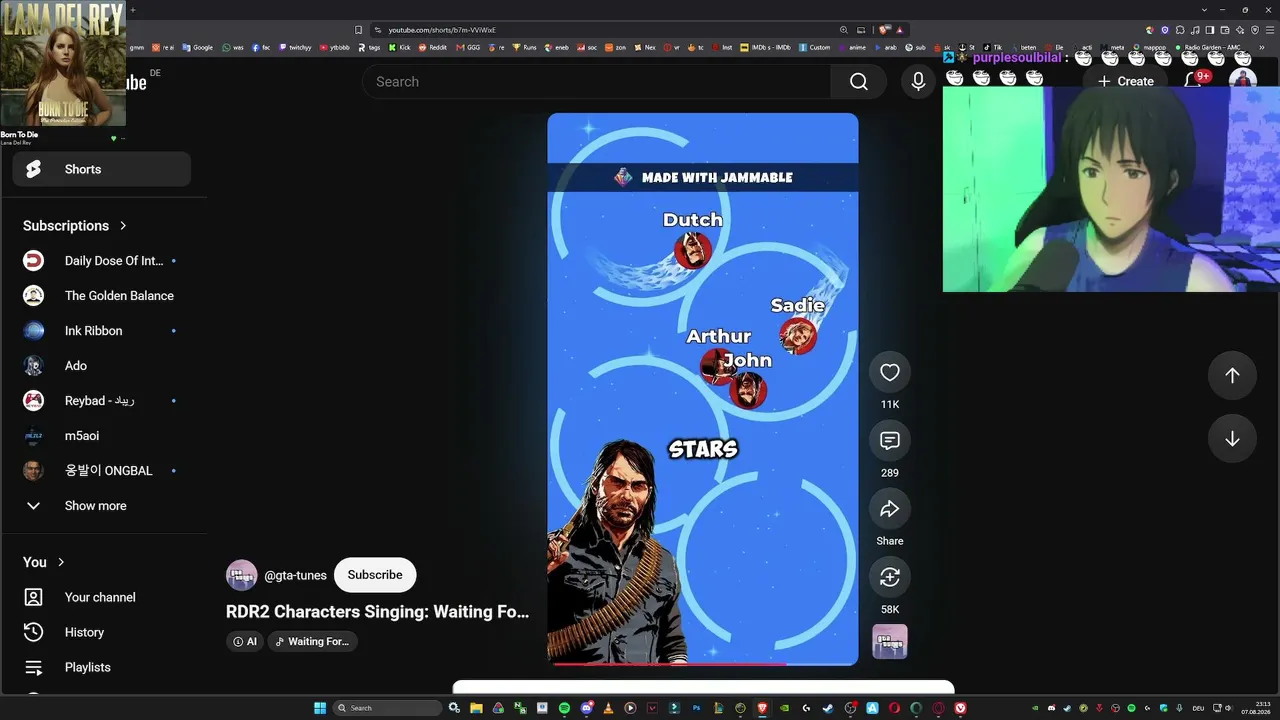The image size is (1280, 720).
Task: Open Brave Wallet icon
Action: [x=1224, y=30]
